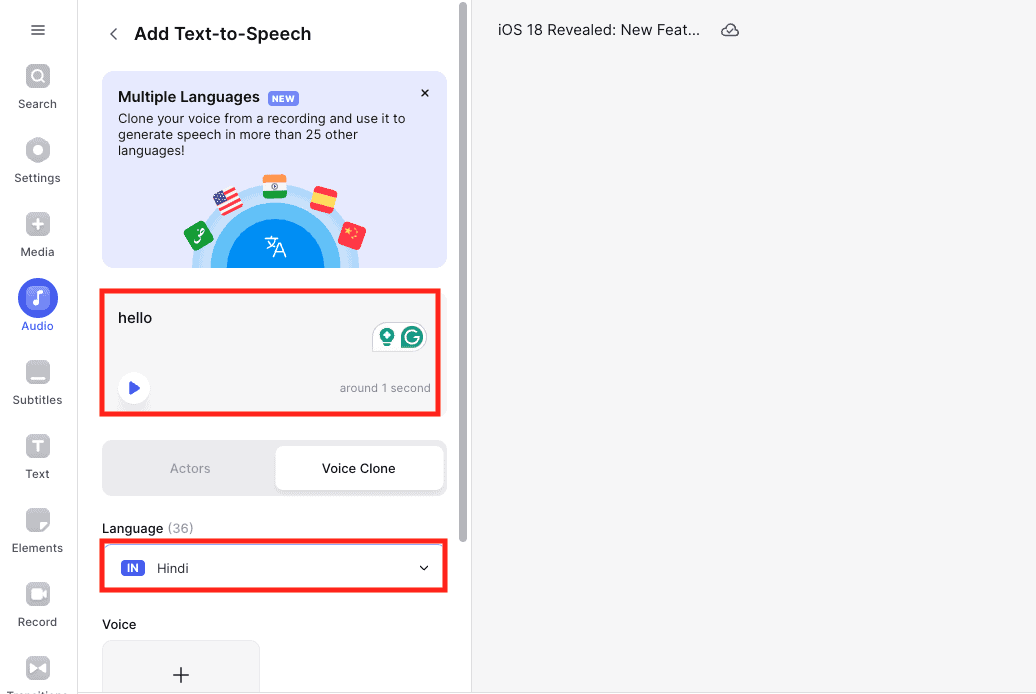
Task: Go back from Add Text-to-Speech
Action: coord(114,34)
